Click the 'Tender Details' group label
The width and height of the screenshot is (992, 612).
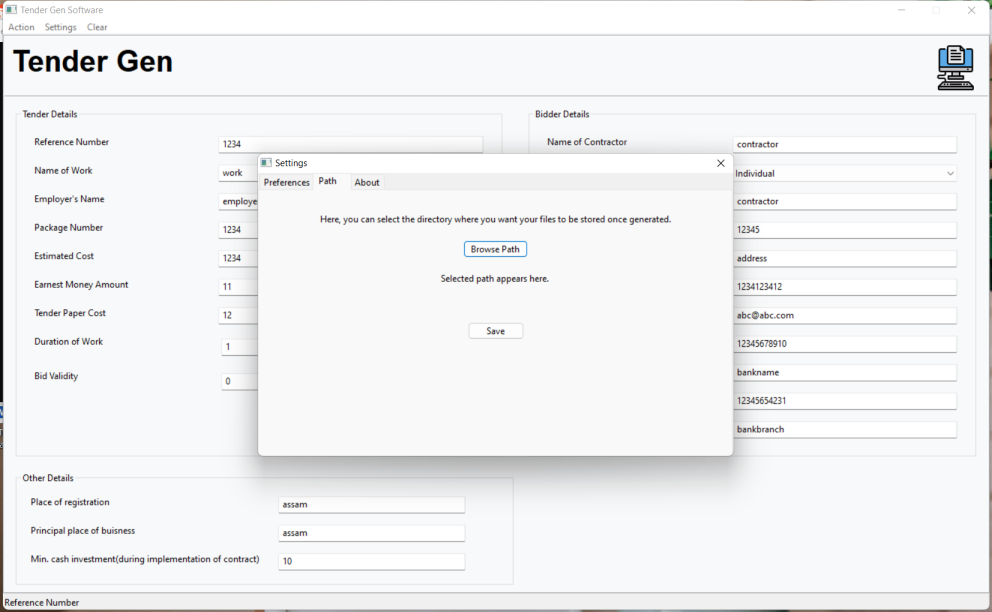50,114
